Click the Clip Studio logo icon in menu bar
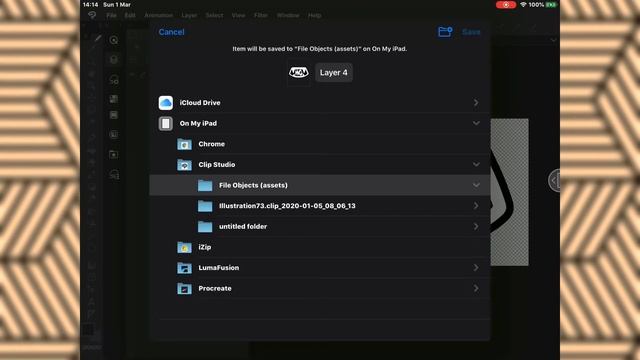This screenshot has height=360, width=640. (x=92, y=15)
